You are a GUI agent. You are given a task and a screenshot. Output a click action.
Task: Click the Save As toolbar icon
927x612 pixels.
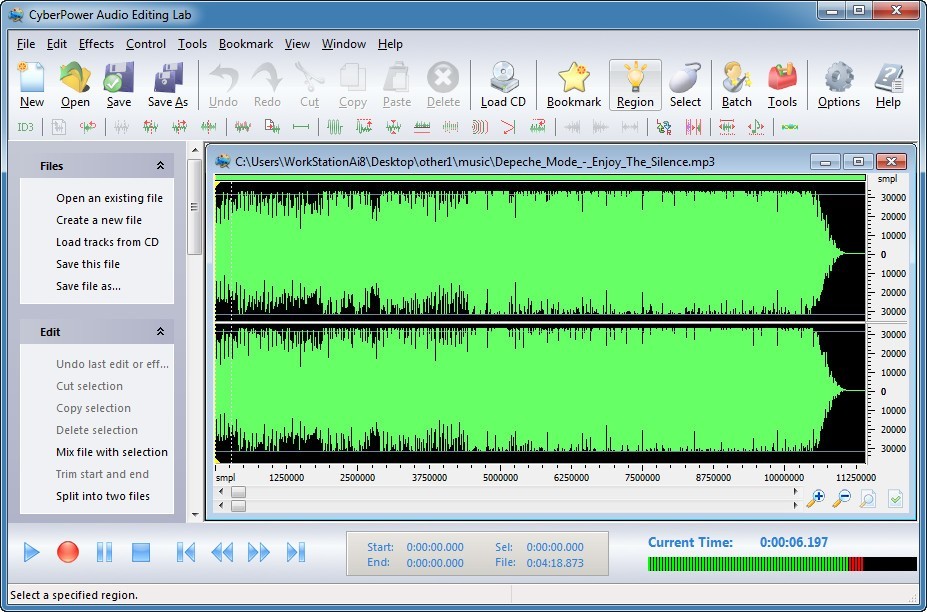(x=166, y=84)
